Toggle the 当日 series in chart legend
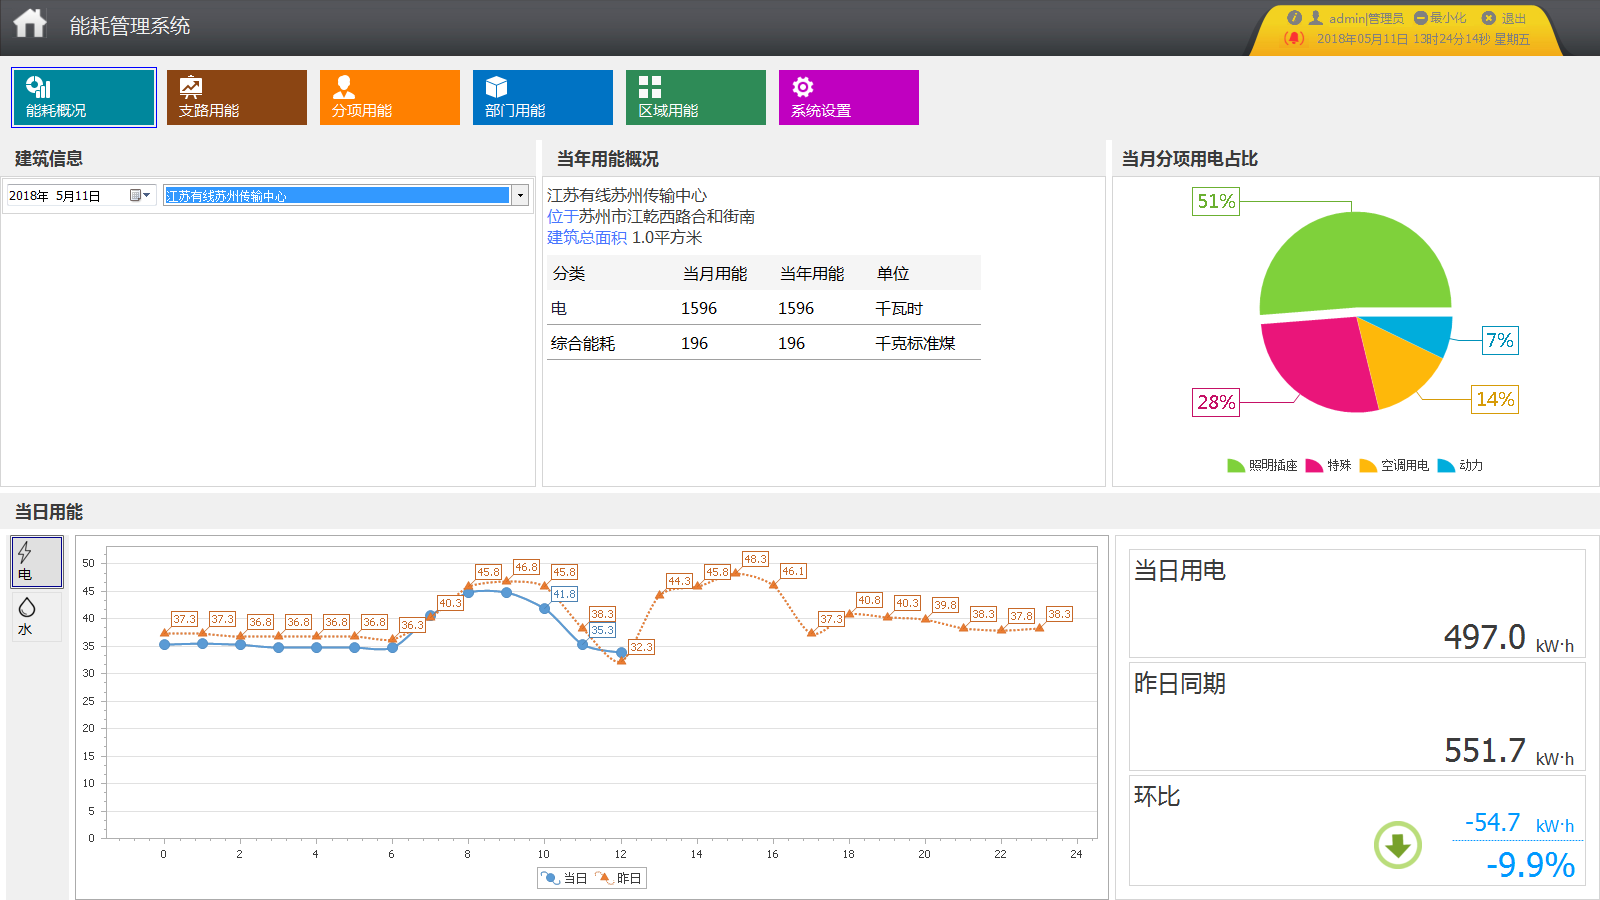 [x=565, y=878]
